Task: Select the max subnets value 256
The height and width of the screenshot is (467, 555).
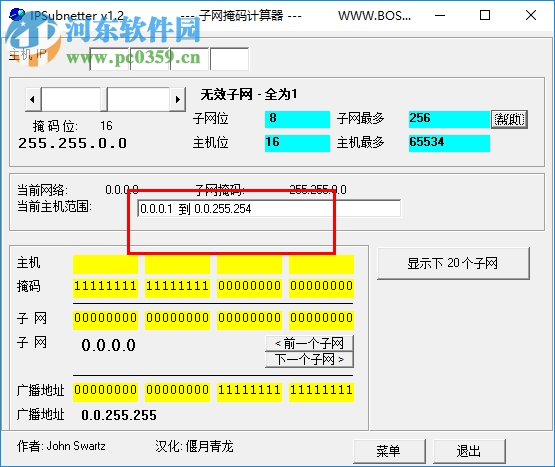Action: (449, 119)
